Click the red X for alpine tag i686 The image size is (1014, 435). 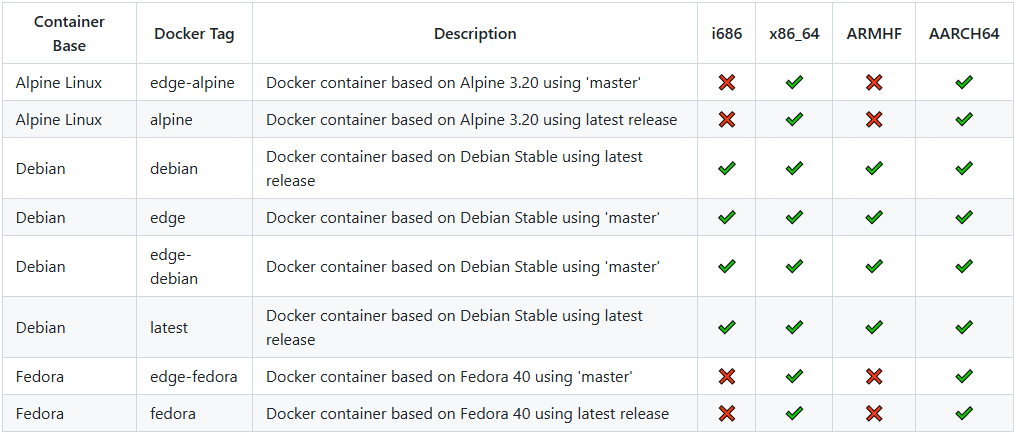click(x=727, y=120)
